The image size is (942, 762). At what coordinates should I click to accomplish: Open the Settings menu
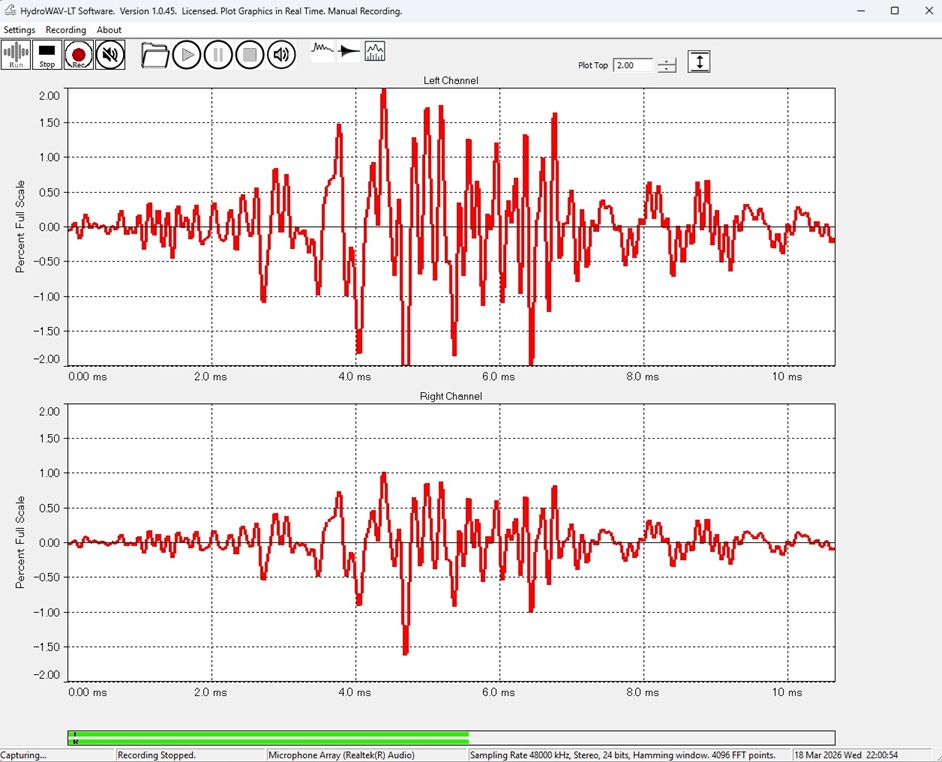point(19,30)
